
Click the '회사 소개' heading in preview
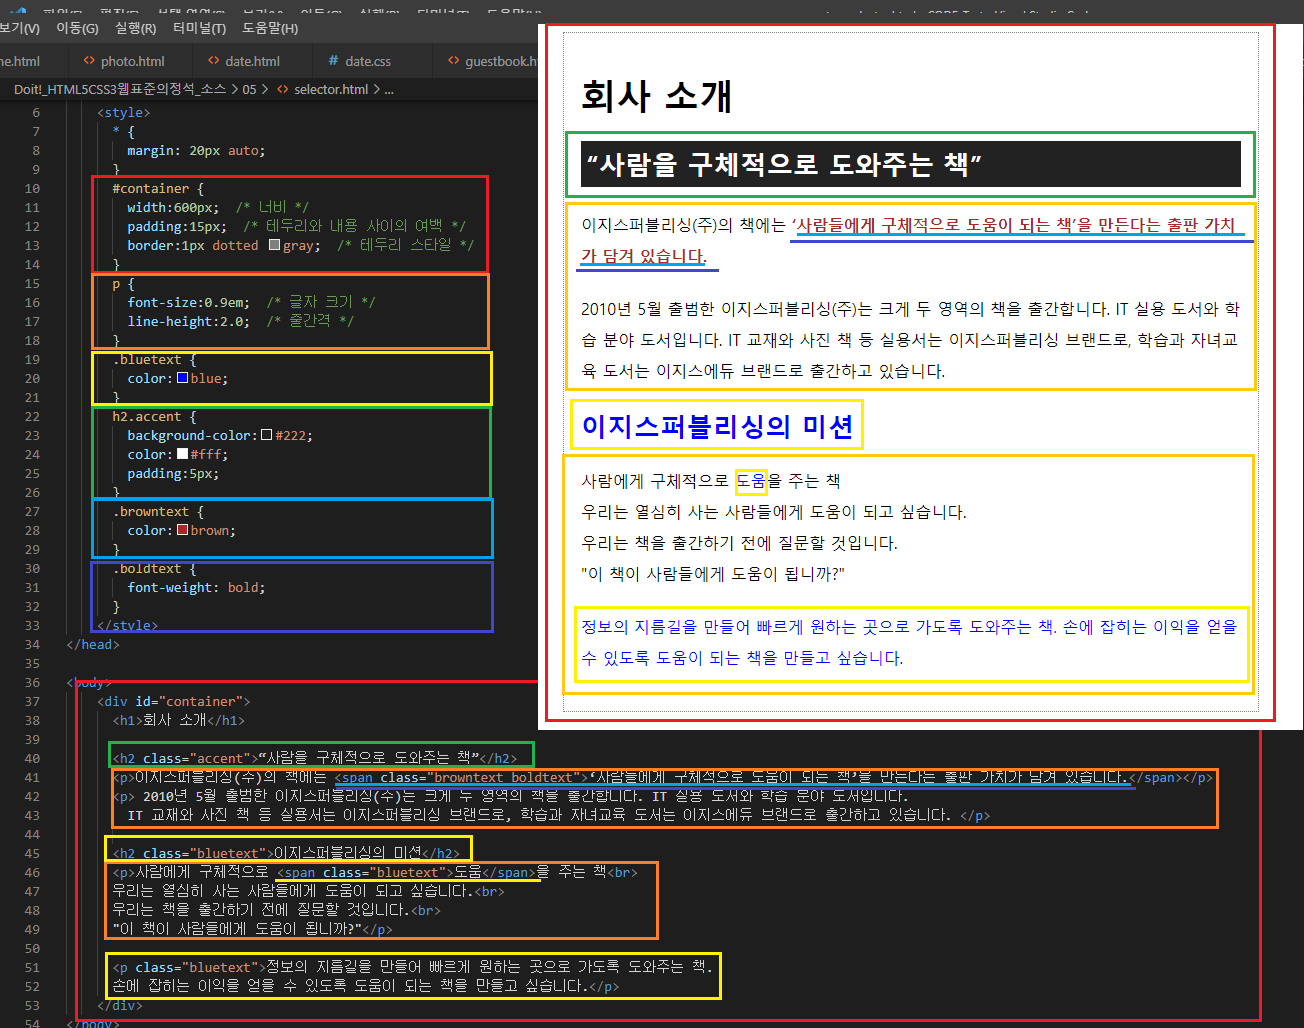(657, 96)
